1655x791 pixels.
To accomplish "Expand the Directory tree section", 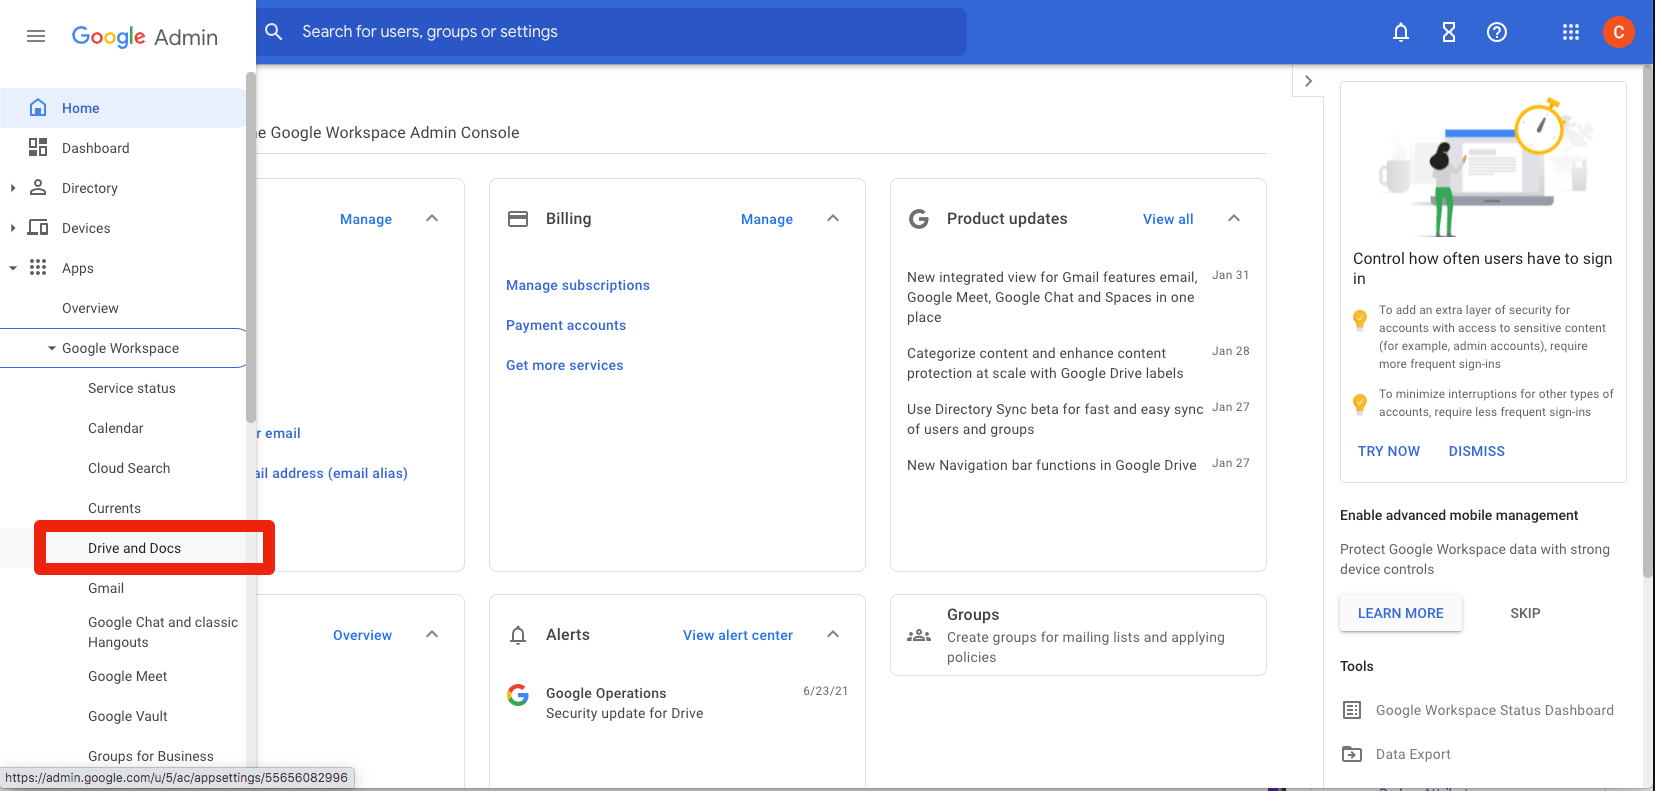I will tap(12, 188).
